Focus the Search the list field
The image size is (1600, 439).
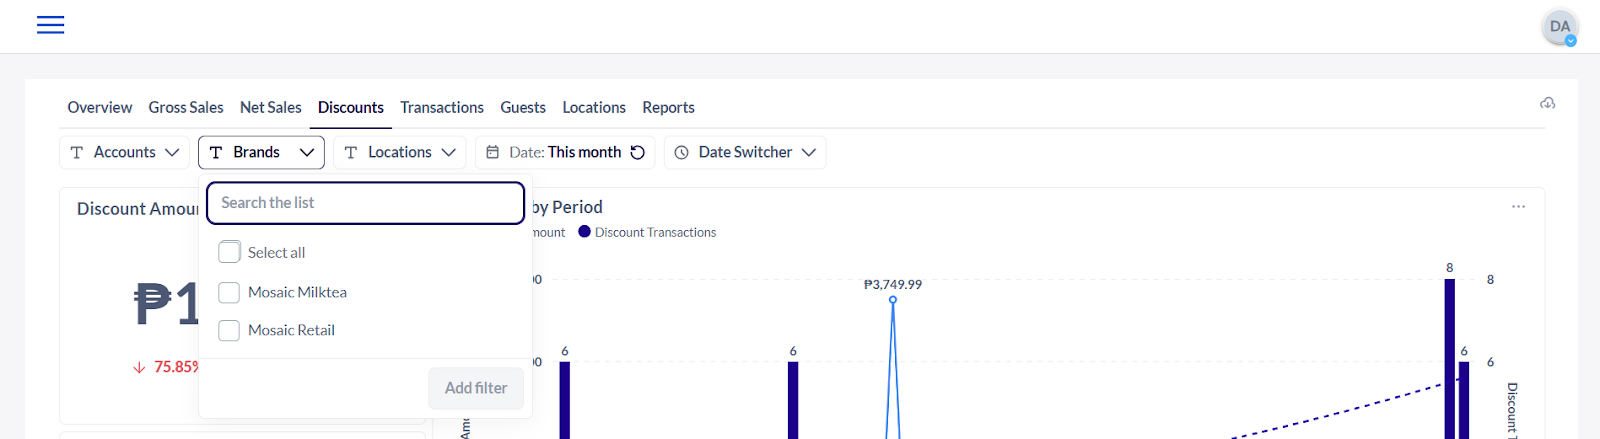(x=365, y=203)
